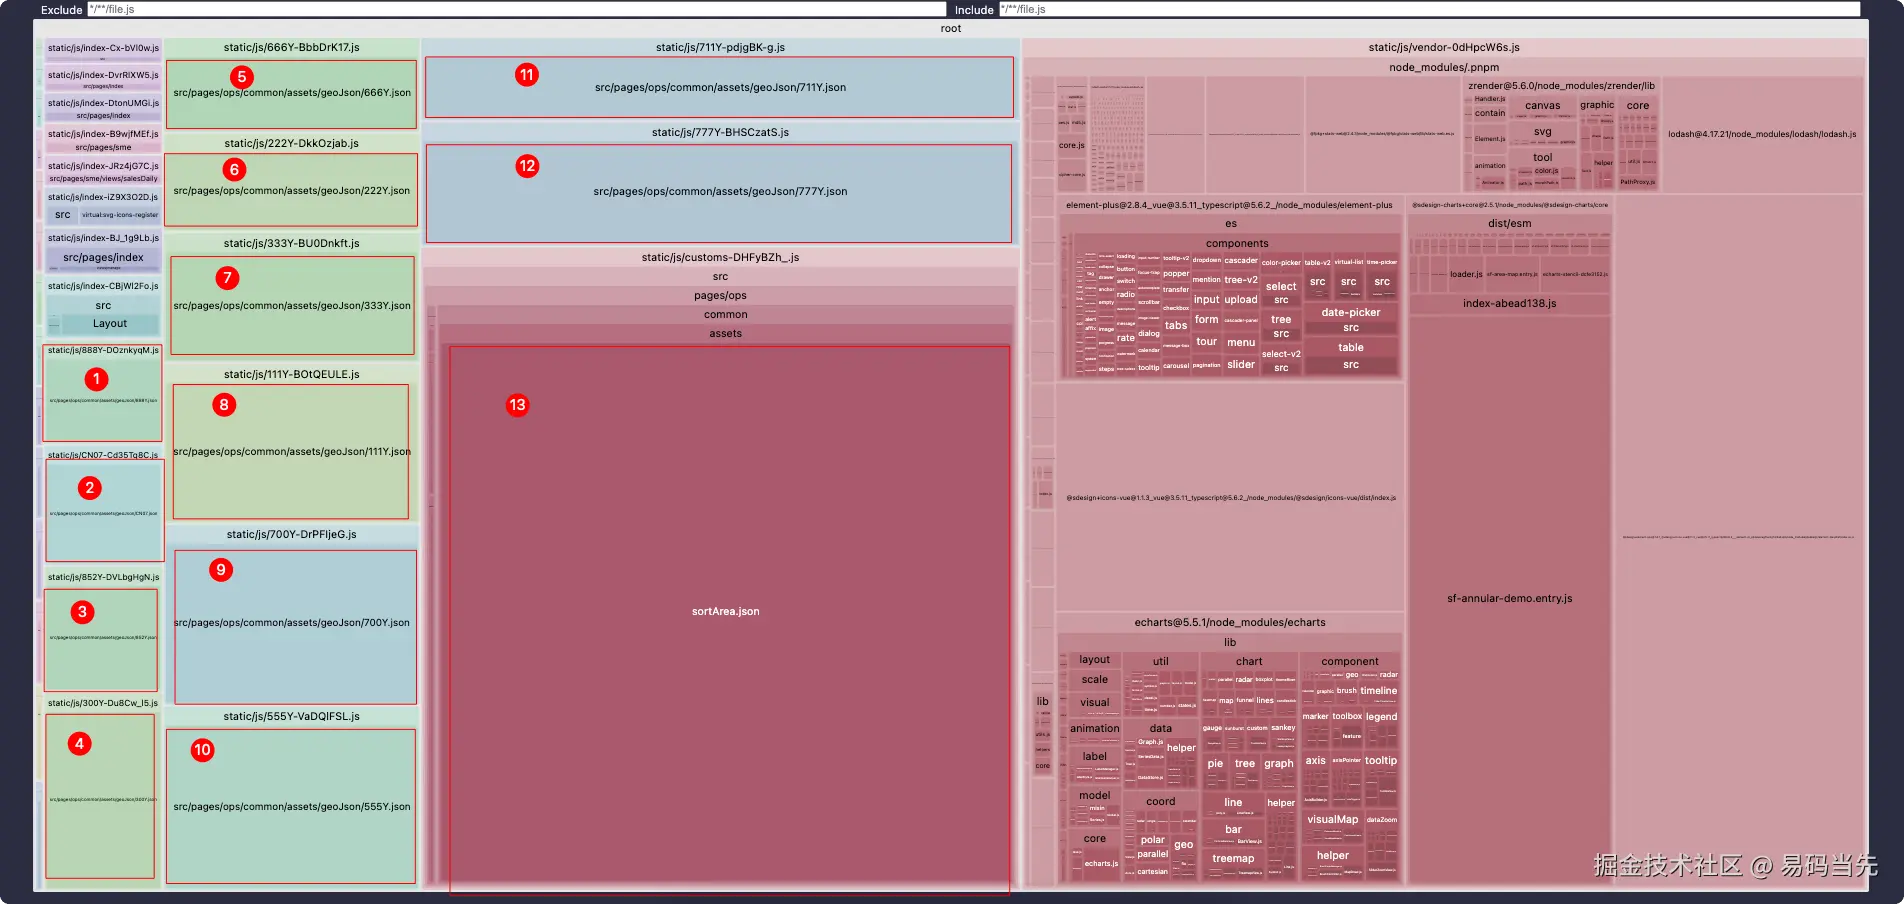Click the echarts component folder header

click(x=1350, y=661)
